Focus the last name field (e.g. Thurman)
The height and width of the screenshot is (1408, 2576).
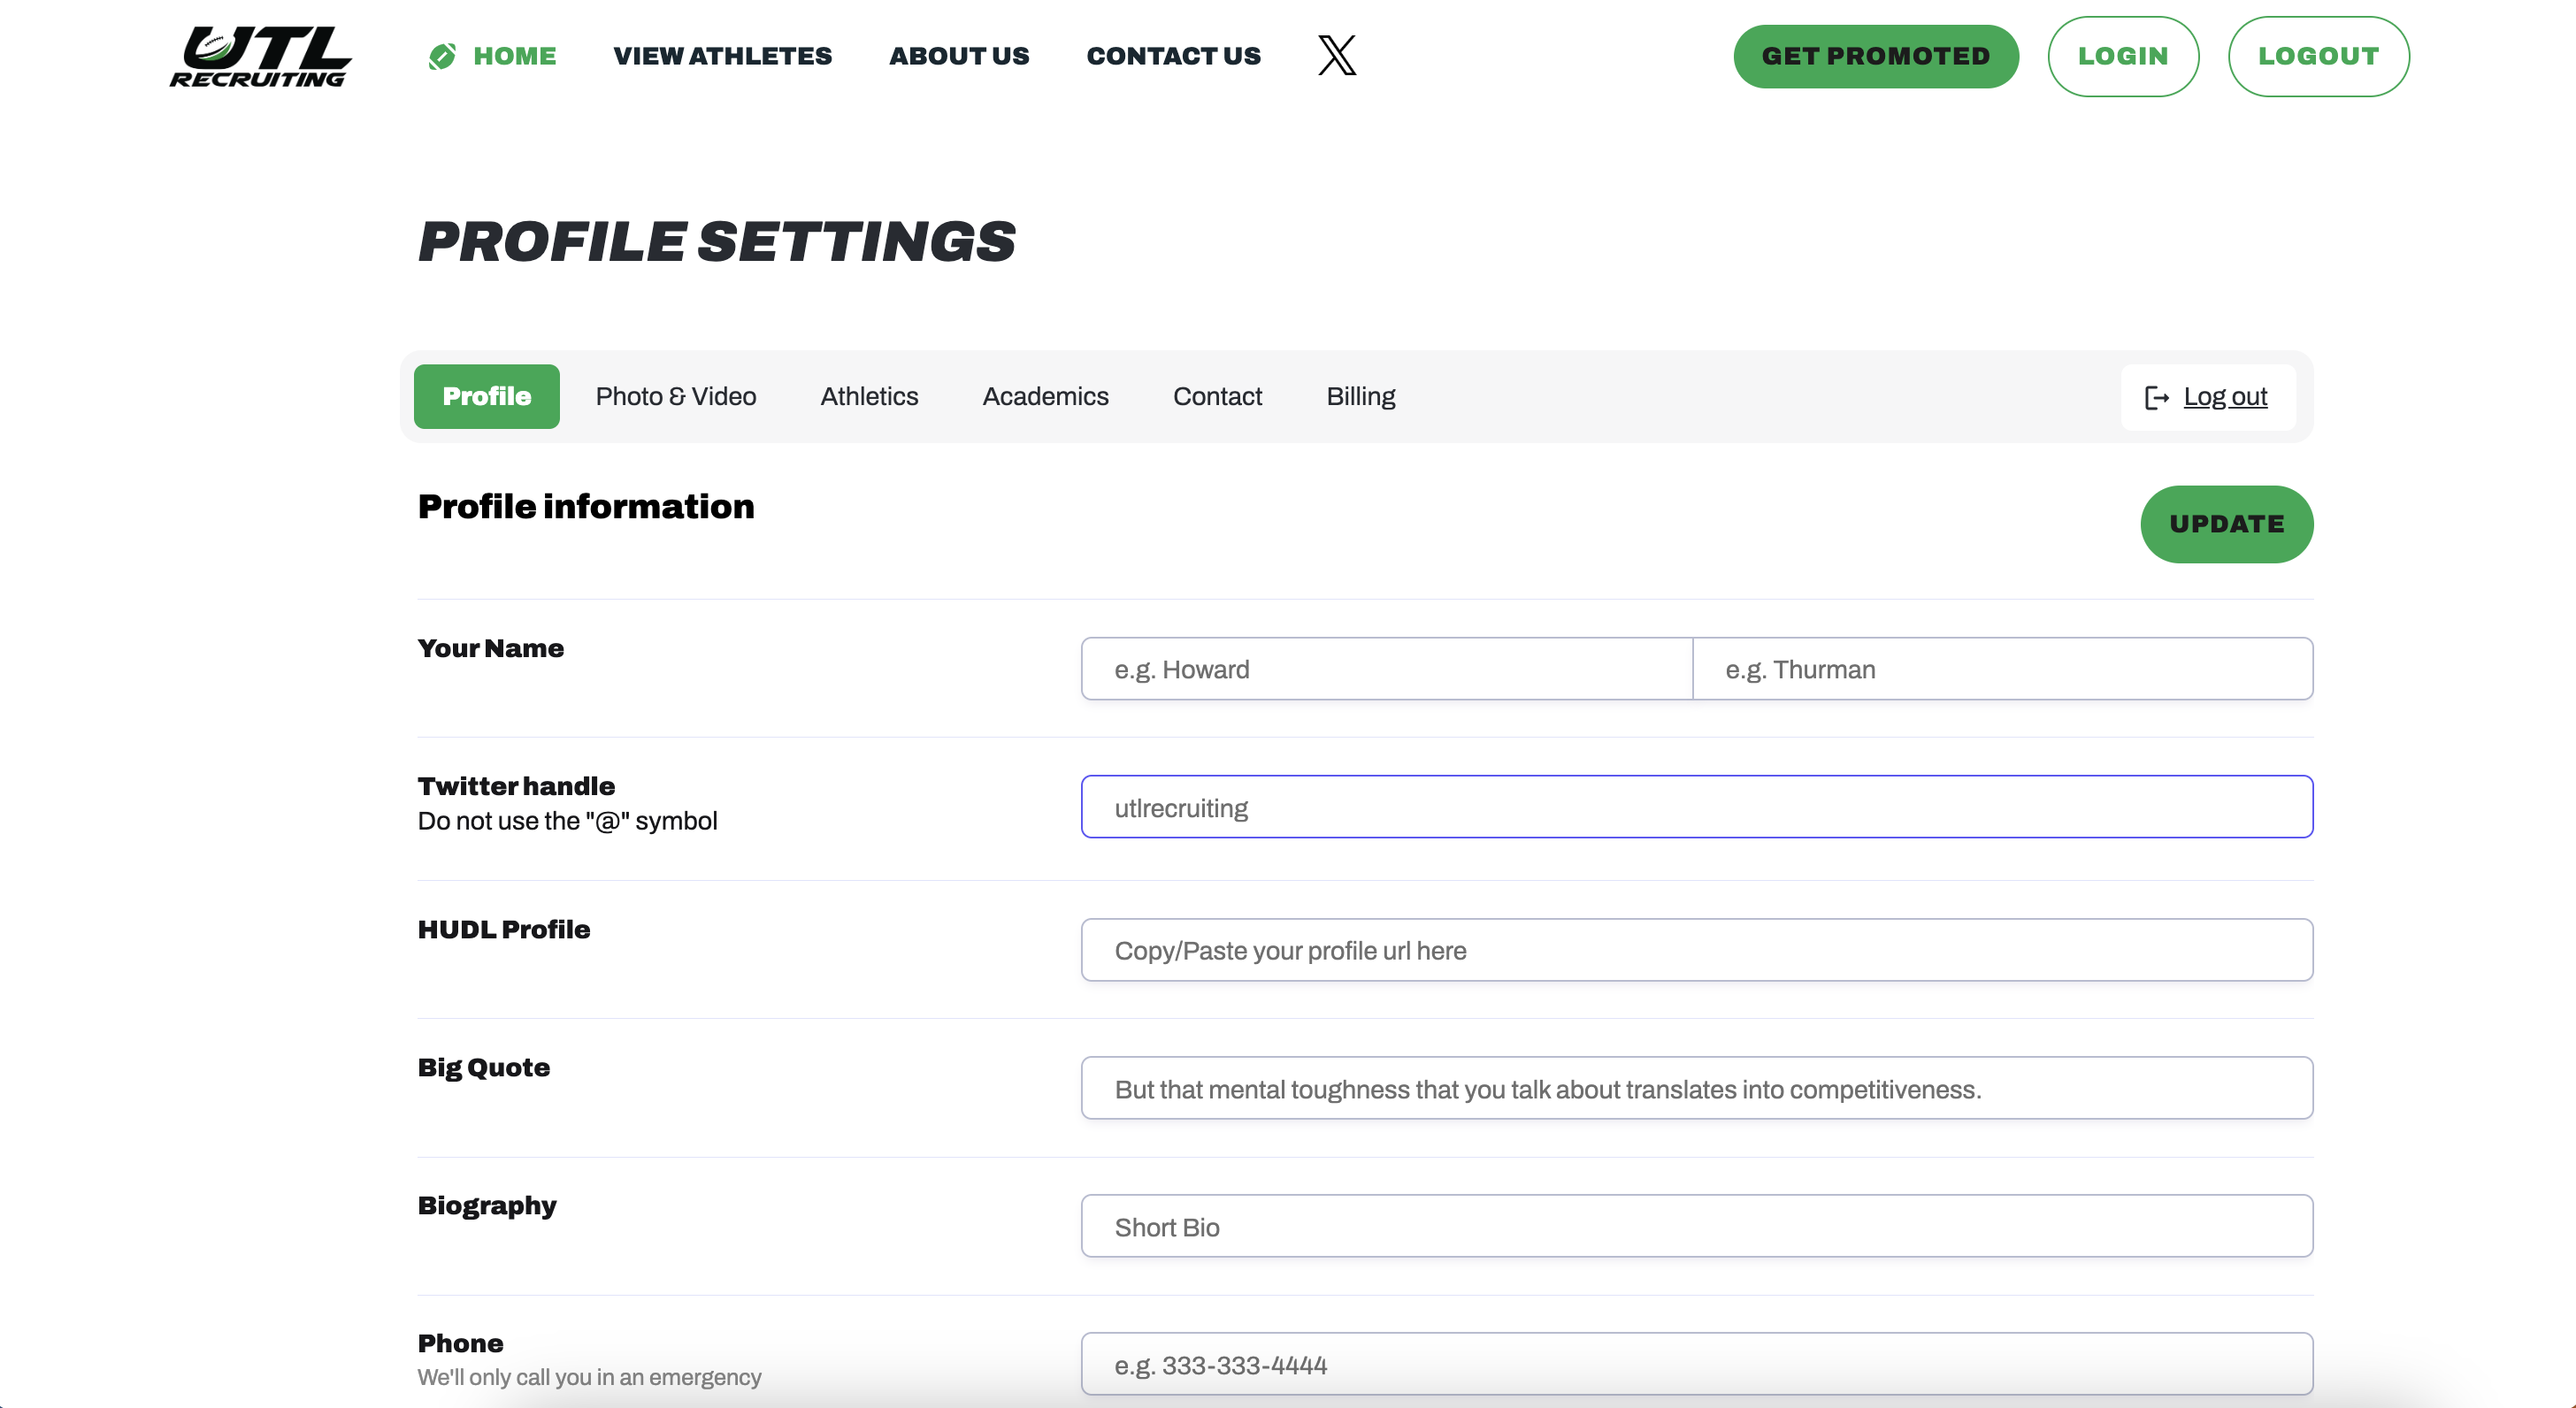(2003, 669)
